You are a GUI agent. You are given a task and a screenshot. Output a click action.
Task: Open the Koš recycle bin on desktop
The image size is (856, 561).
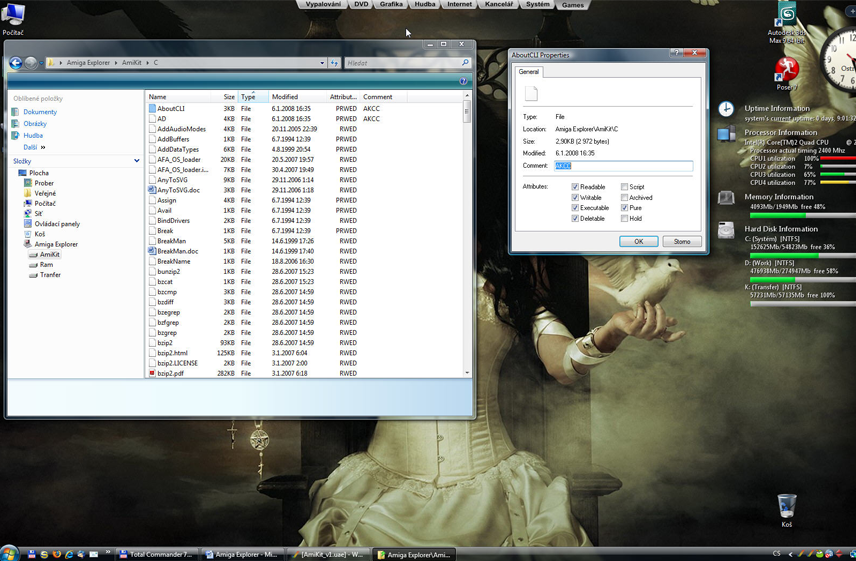point(787,510)
